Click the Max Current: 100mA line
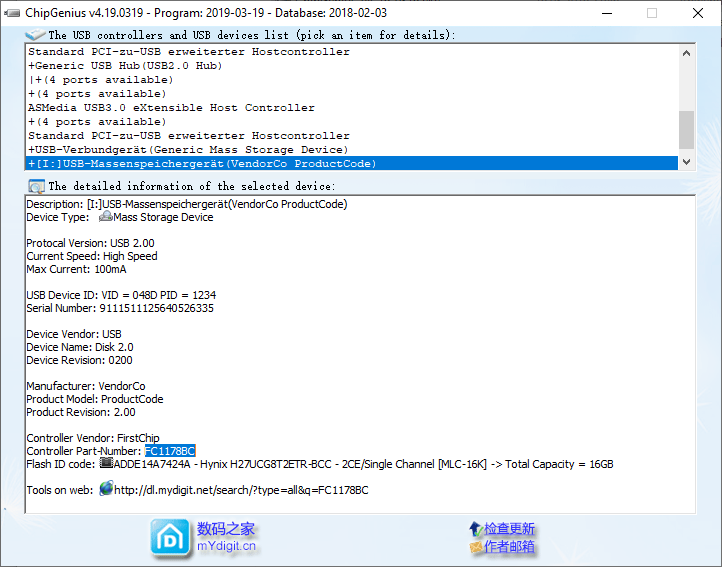722x567 pixels. [x=76, y=269]
